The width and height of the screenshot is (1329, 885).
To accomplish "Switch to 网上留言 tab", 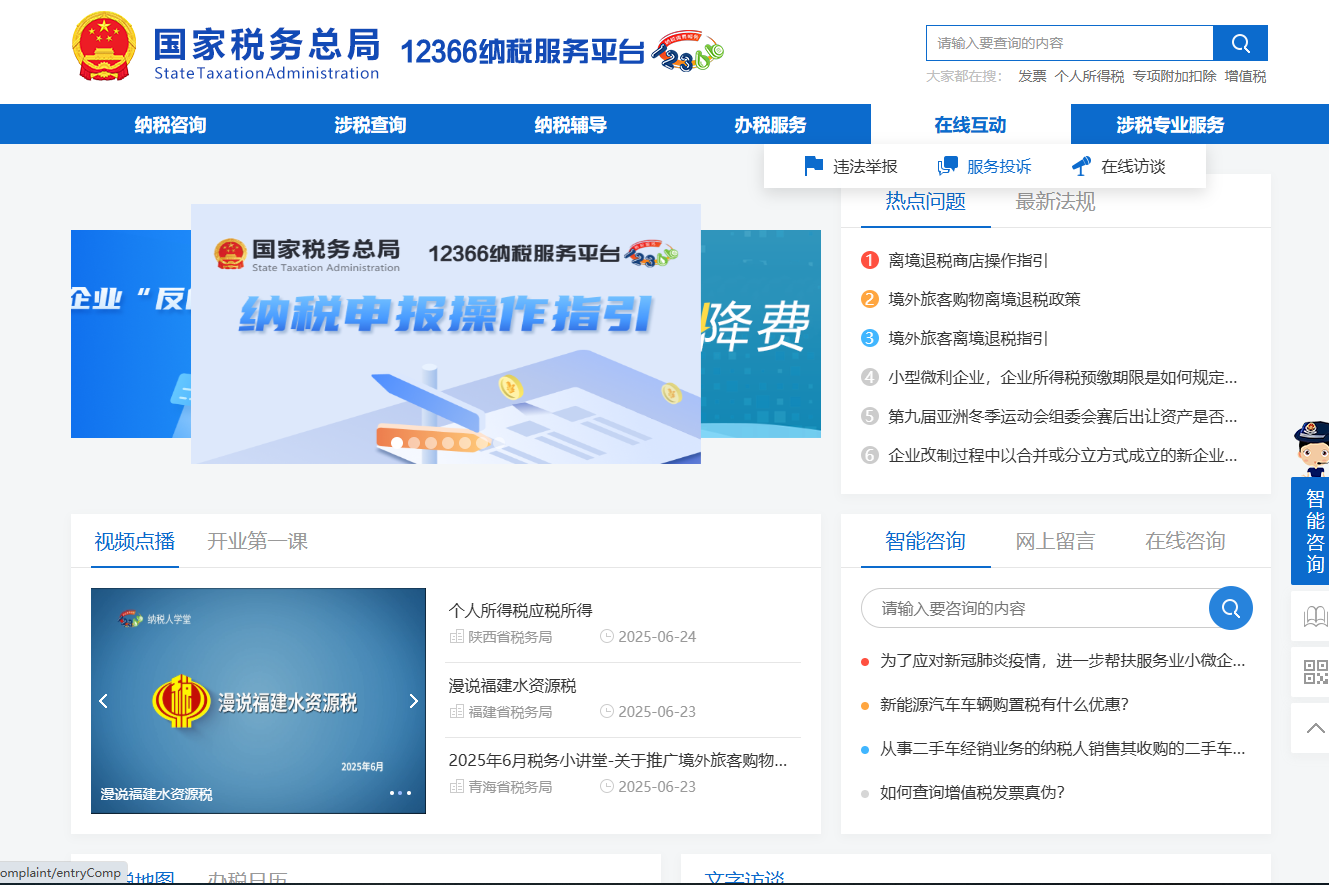I will click(x=1056, y=541).
